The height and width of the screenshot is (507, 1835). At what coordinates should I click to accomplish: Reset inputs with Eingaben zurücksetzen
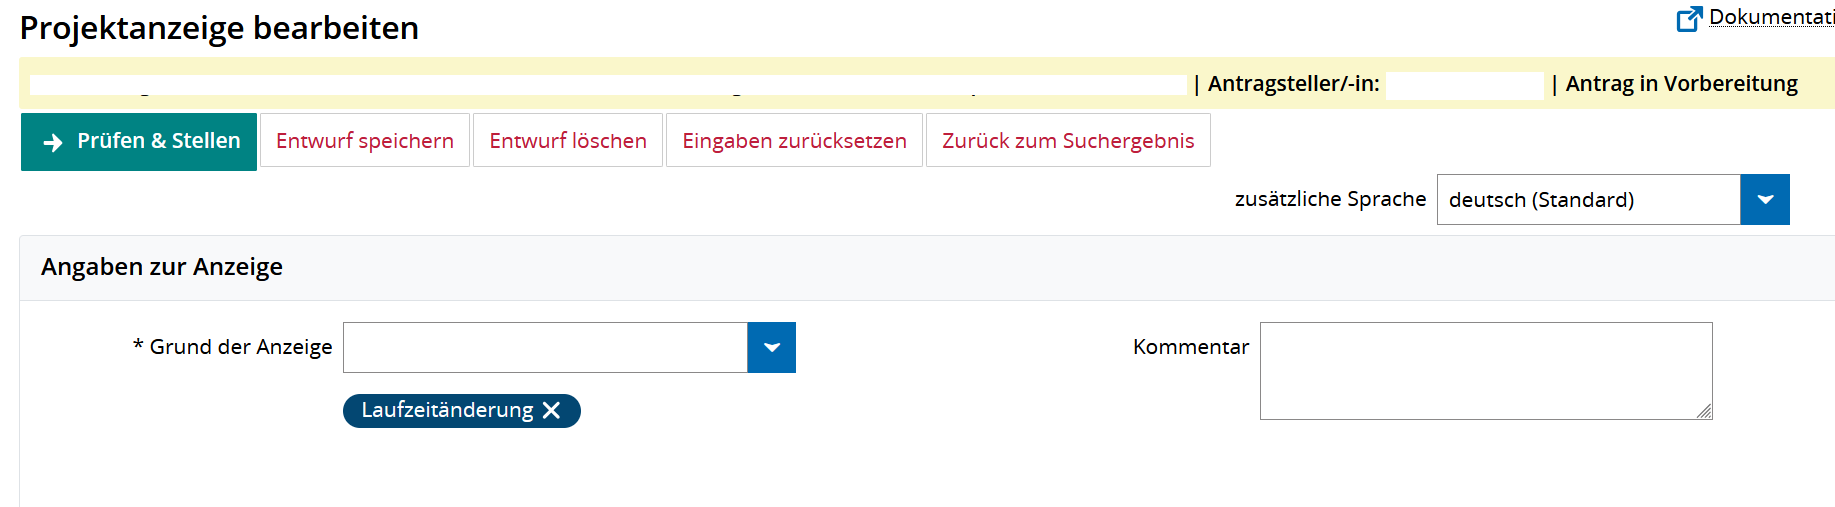click(794, 141)
